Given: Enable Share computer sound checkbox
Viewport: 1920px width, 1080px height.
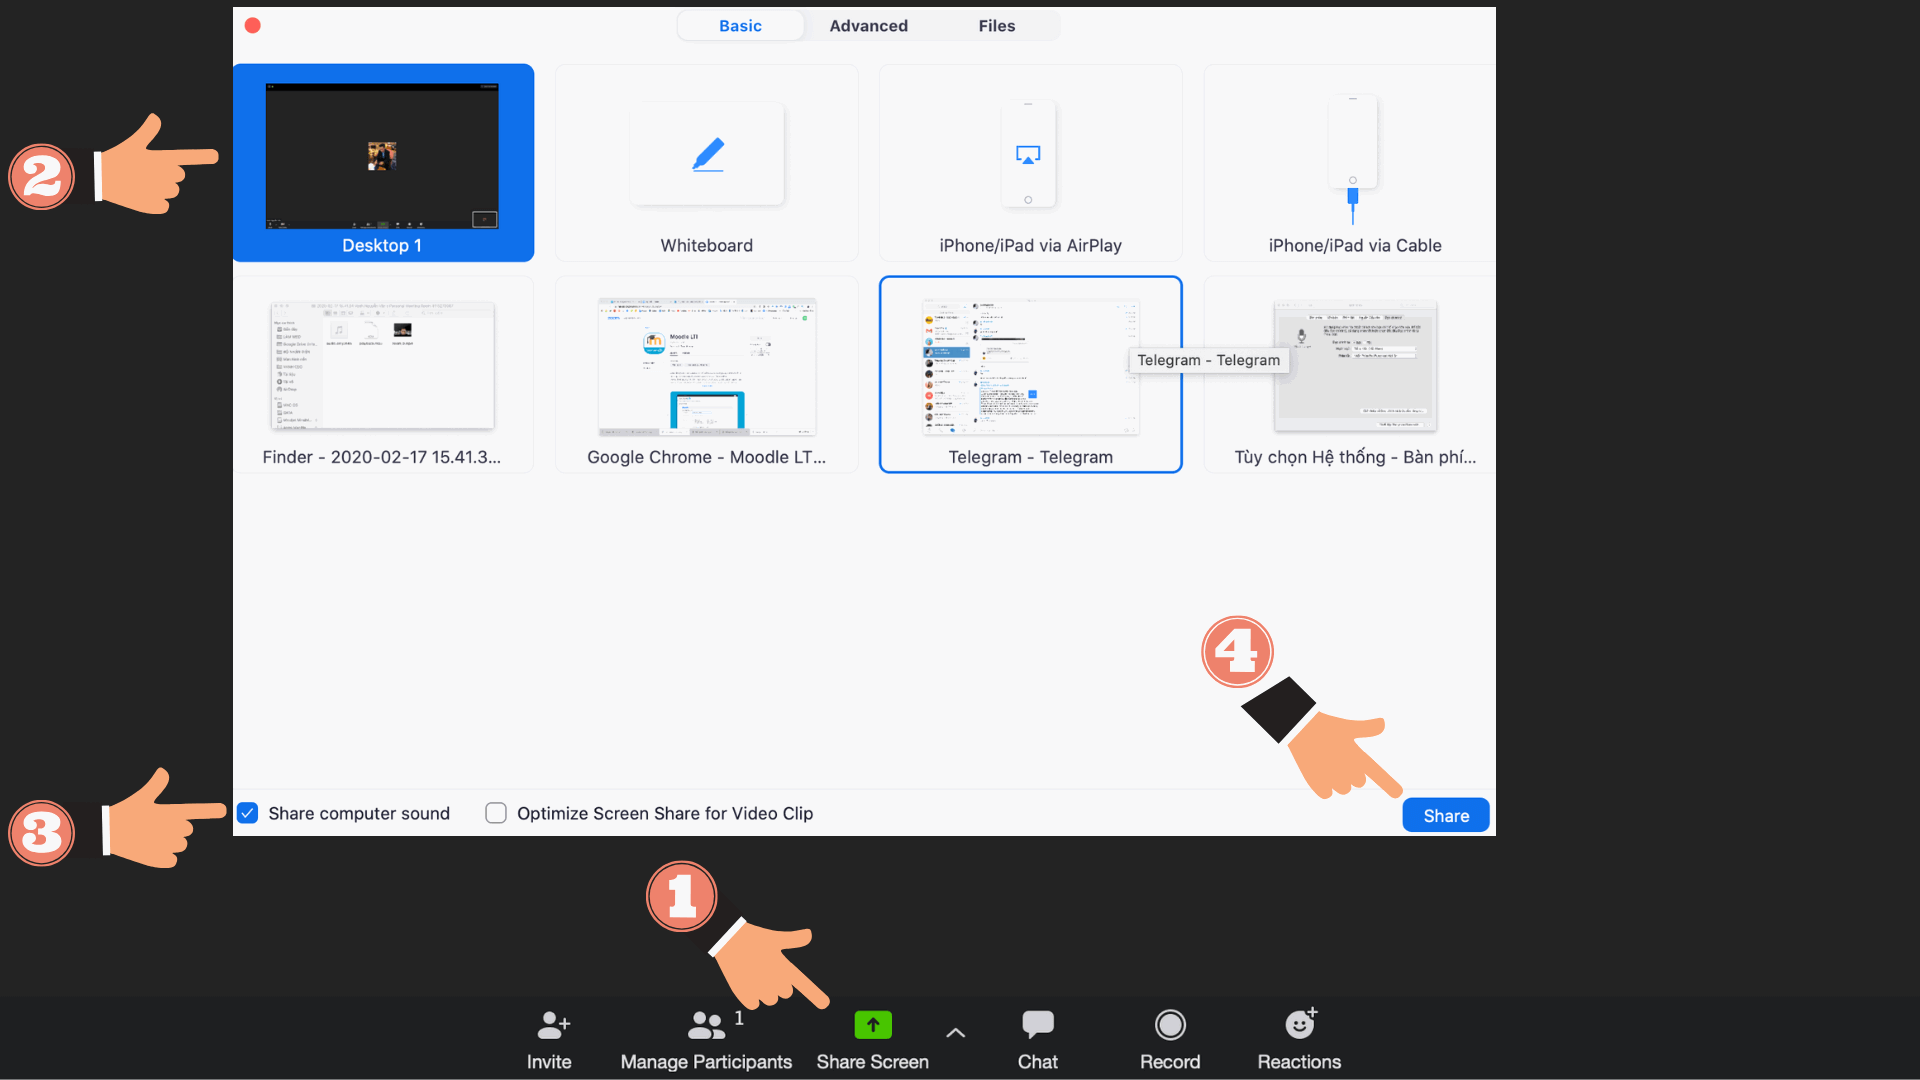Looking at the screenshot, I should coord(248,813).
